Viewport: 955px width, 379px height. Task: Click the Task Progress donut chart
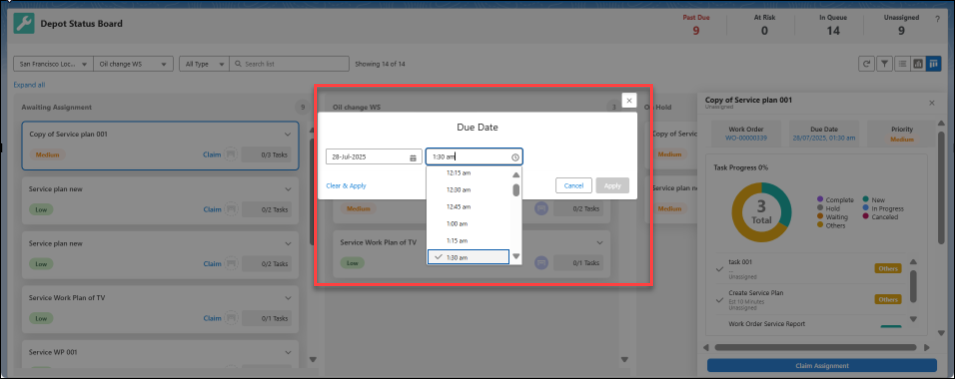click(761, 212)
